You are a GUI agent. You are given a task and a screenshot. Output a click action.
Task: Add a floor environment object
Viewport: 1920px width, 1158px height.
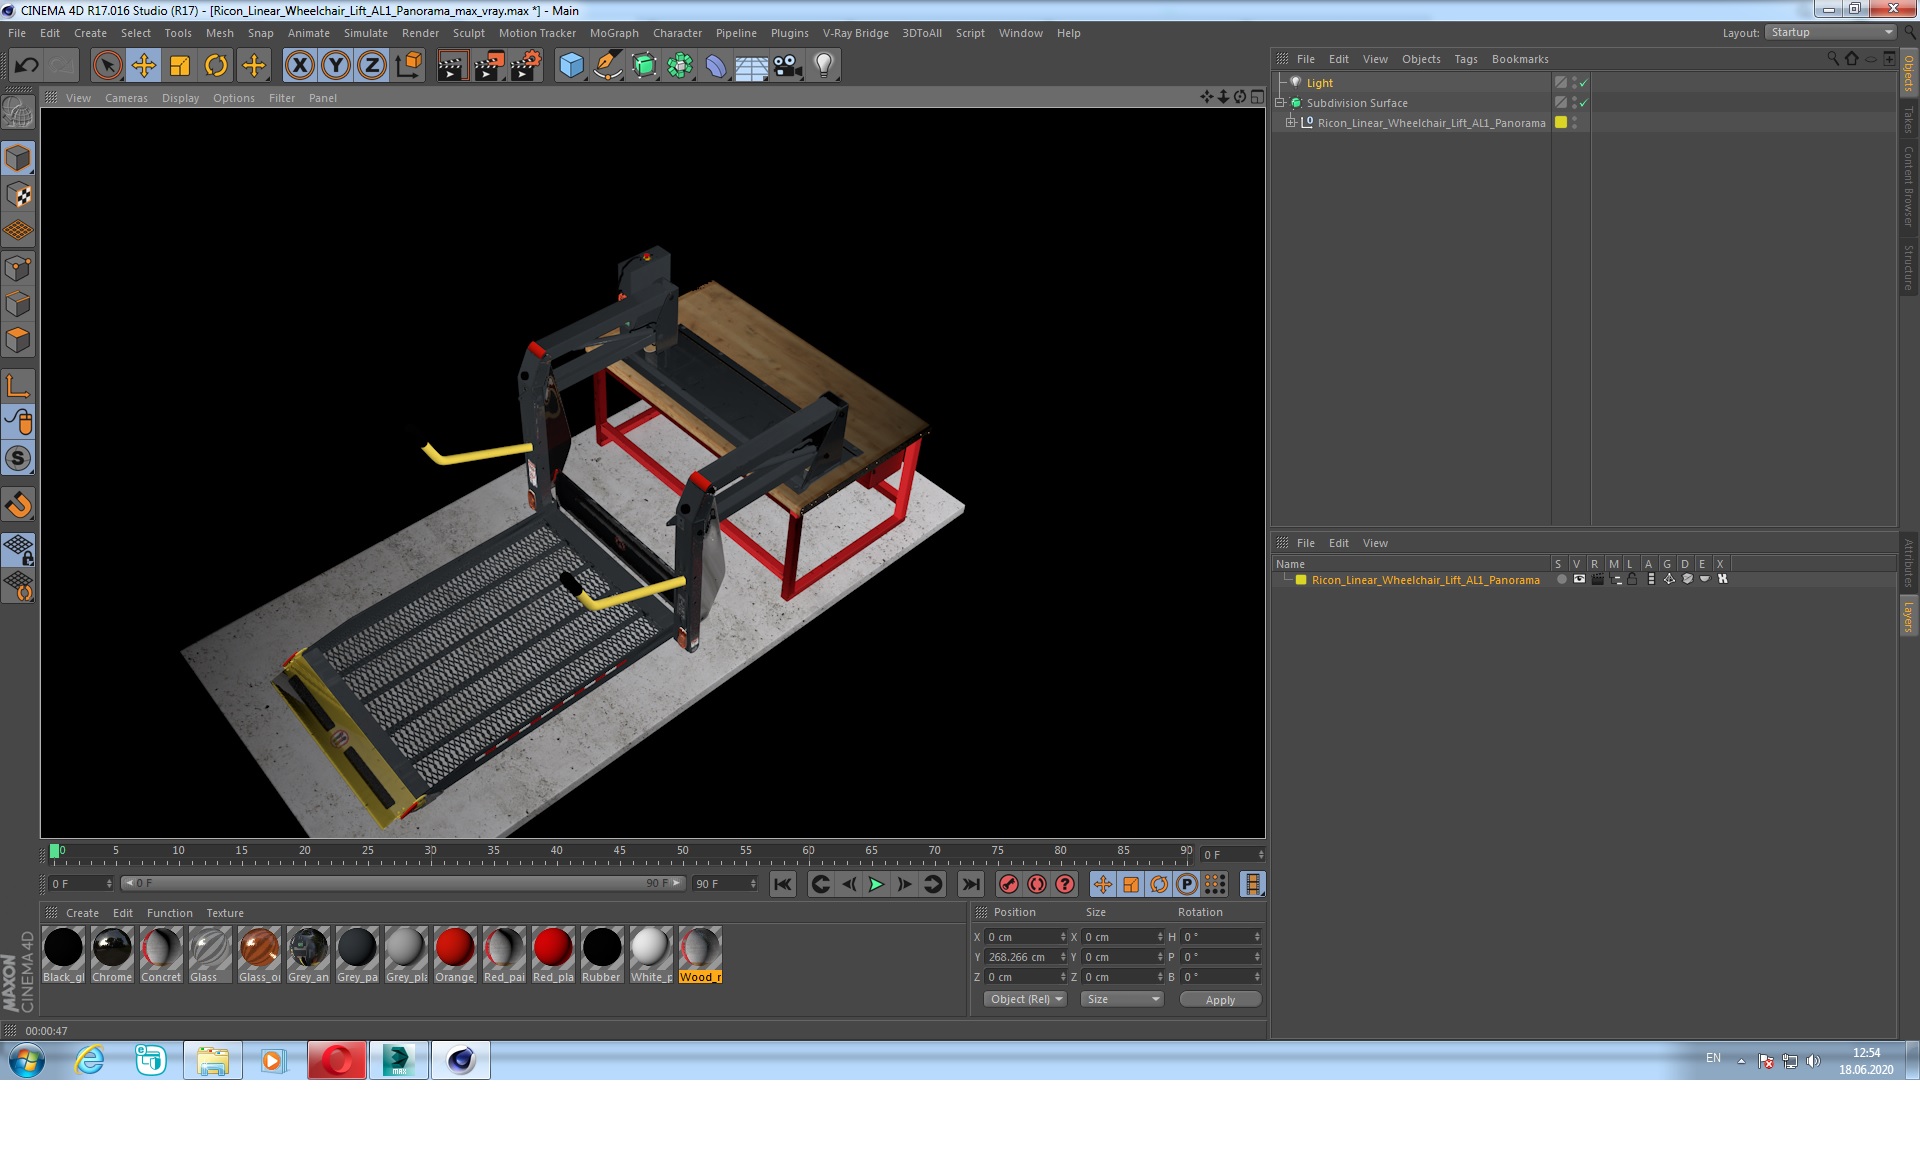pyautogui.click(x=752, y=66)
